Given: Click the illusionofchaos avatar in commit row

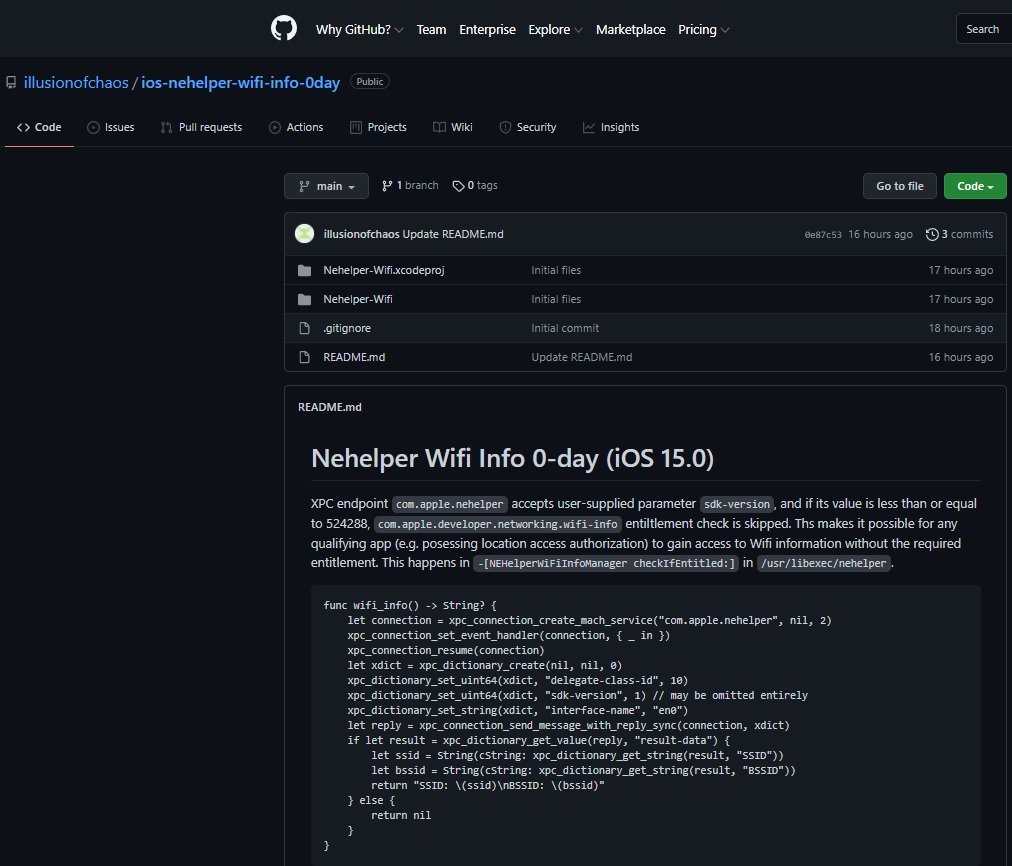Looking at the screenshot, I should pyautogui.click(x=305, y=234).
